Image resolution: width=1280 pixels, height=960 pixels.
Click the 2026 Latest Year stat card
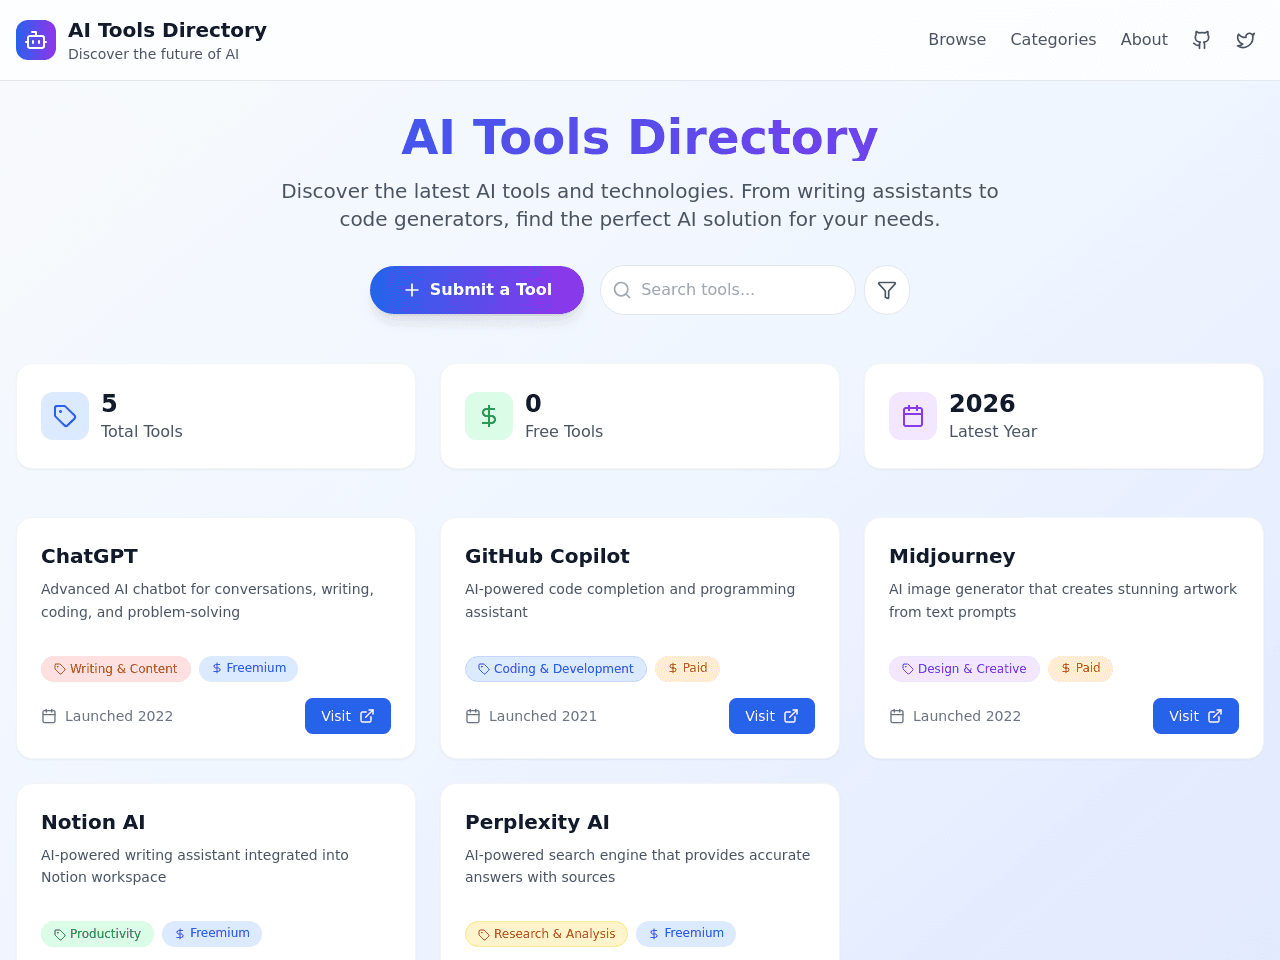(1064, 416)
